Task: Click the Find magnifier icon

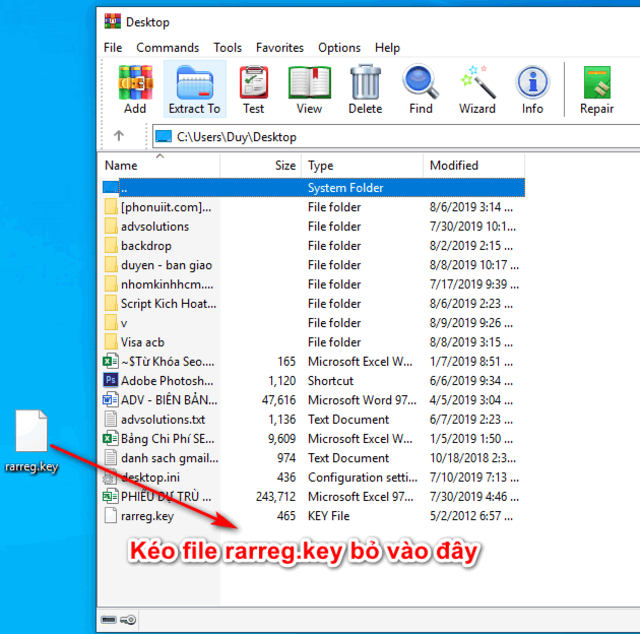Action: (420, 82)
